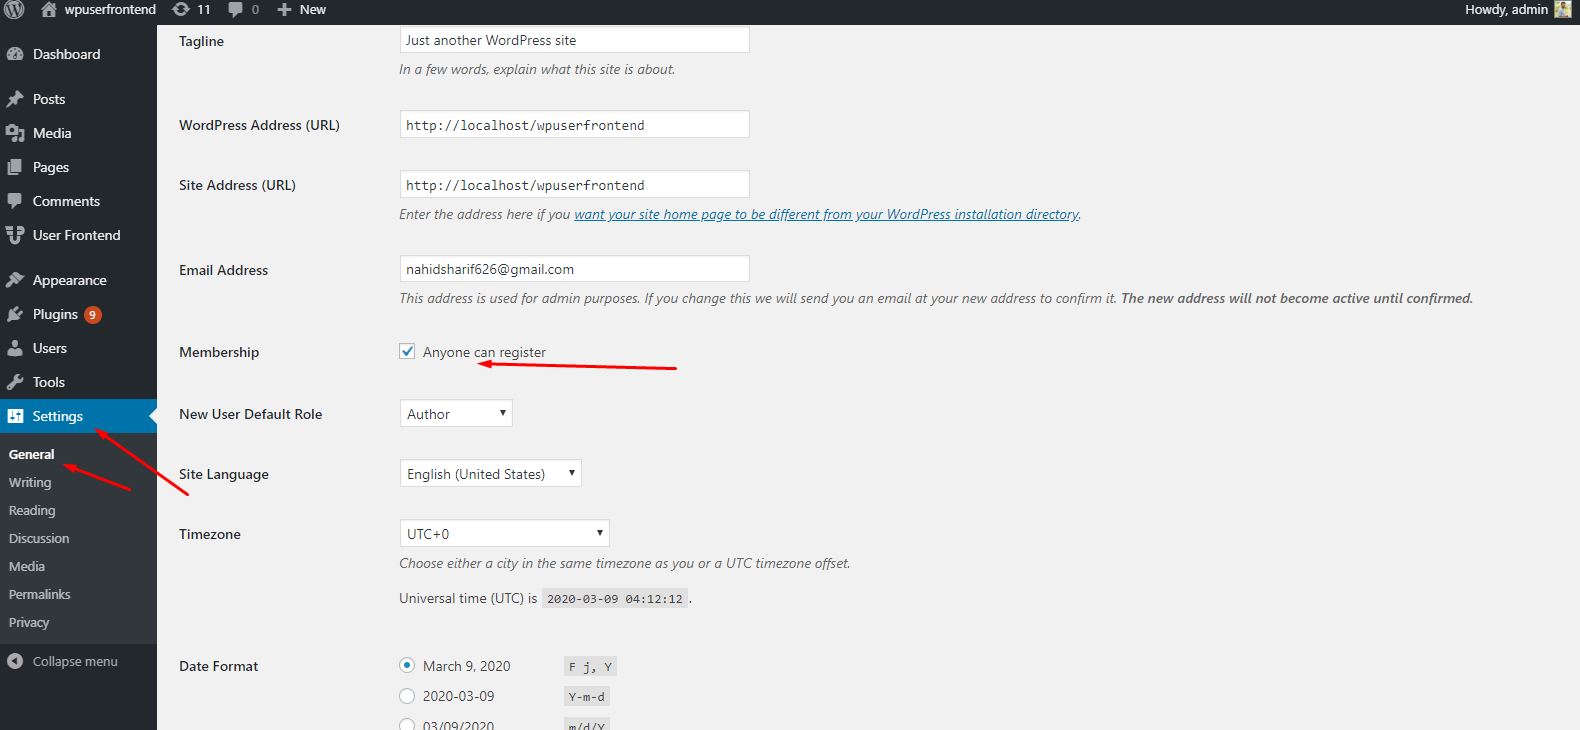Click the Posts pushpin icon

point(15,99)
